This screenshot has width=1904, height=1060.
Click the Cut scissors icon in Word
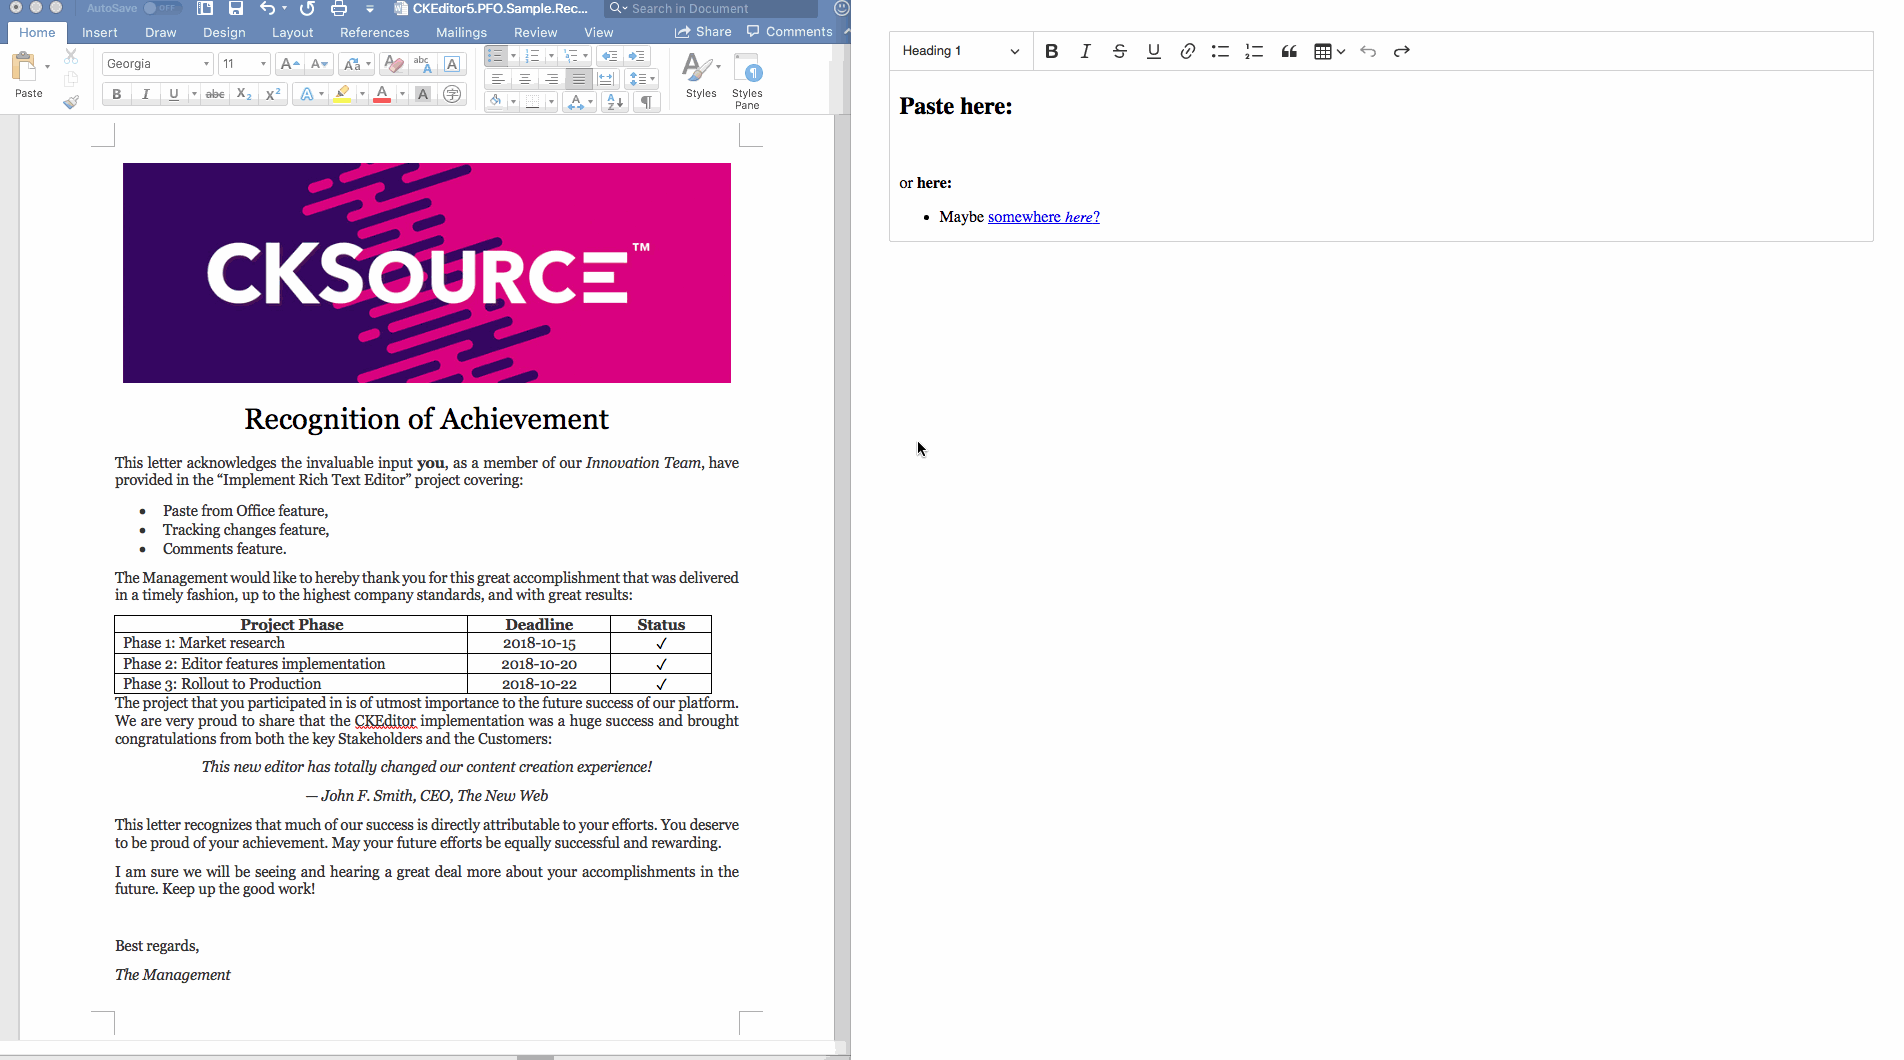coord(71,56)
